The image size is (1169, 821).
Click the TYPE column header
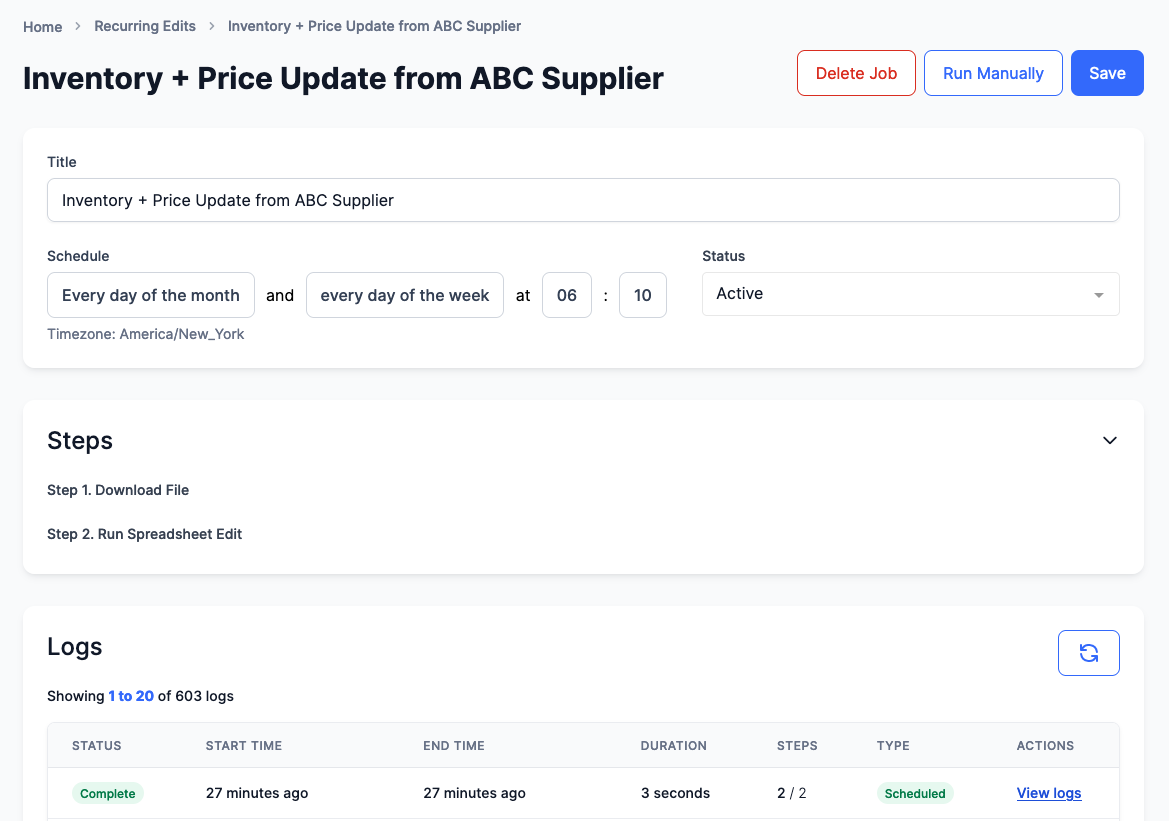pos(893,746)
